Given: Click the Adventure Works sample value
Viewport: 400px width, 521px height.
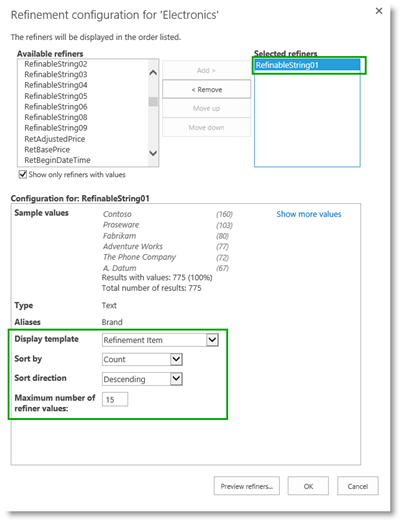Looking at the screenshot, I should [133, 246].
